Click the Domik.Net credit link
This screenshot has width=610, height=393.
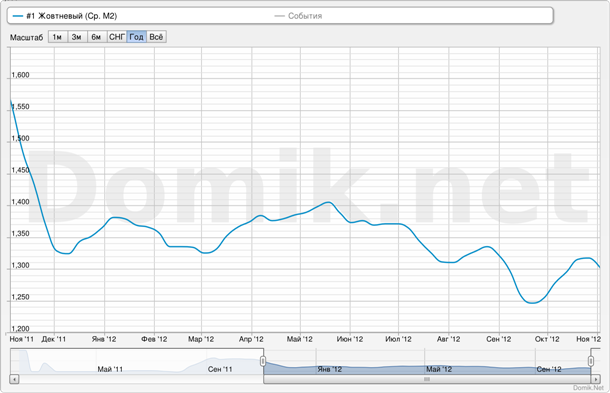click(588, 388)
